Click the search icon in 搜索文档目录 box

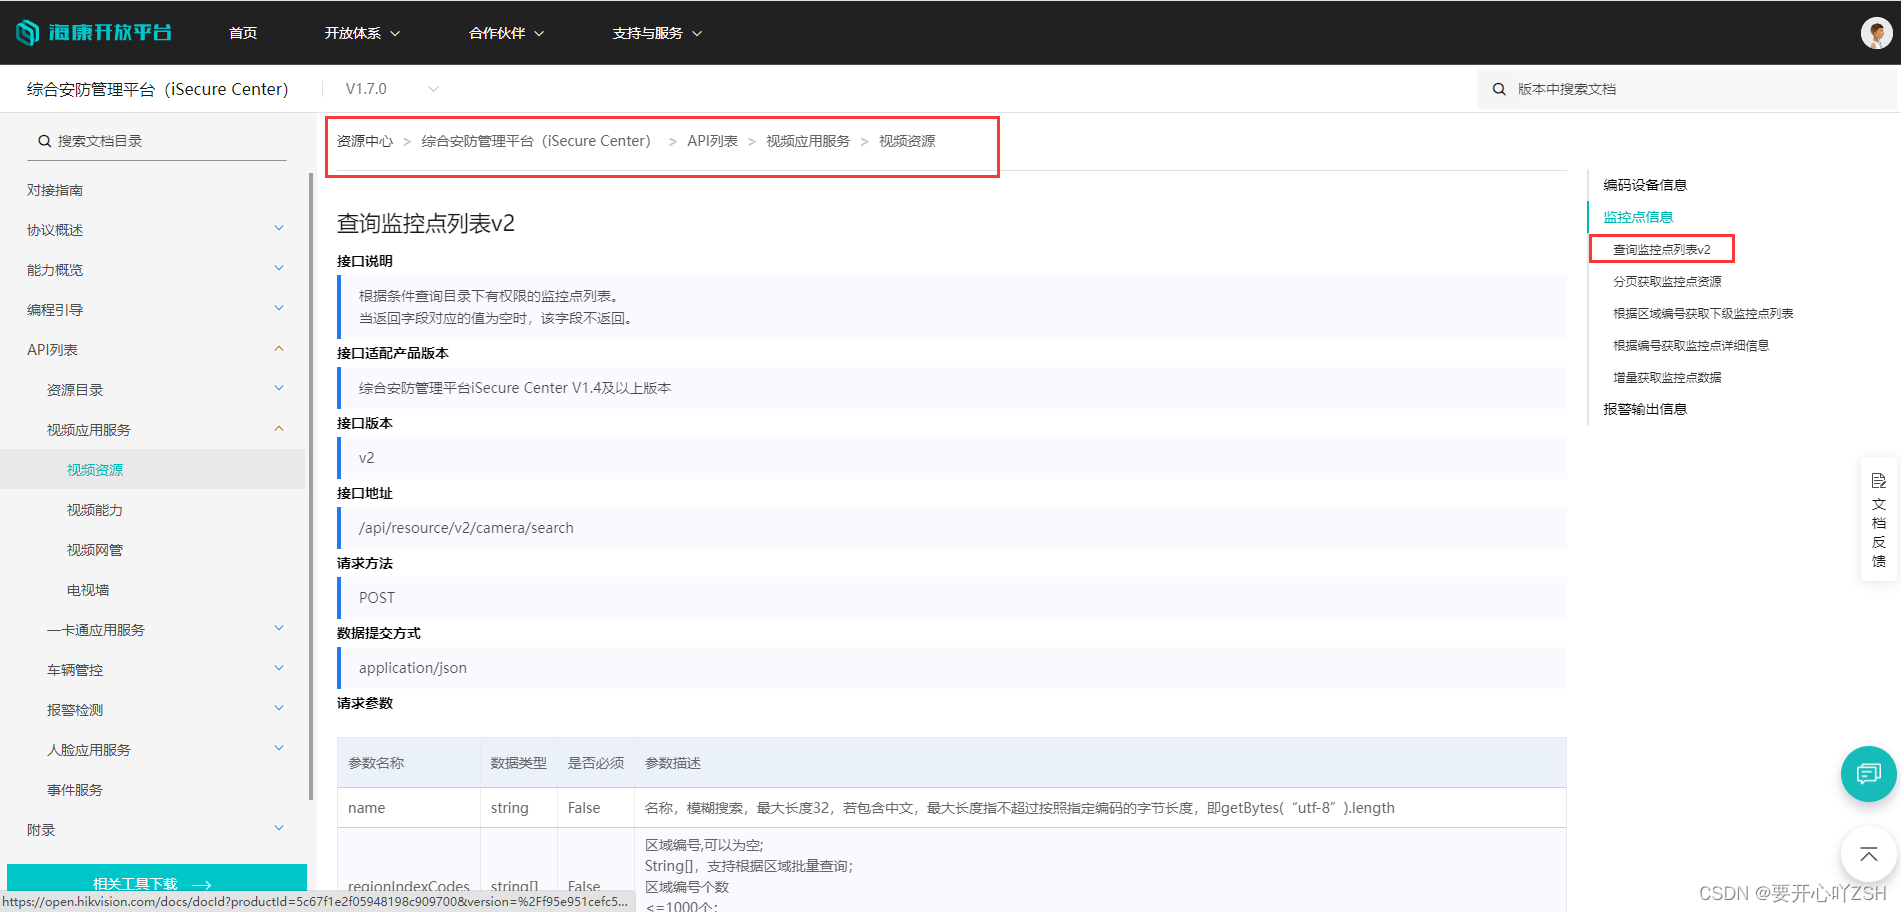click(x=44, y=140)
